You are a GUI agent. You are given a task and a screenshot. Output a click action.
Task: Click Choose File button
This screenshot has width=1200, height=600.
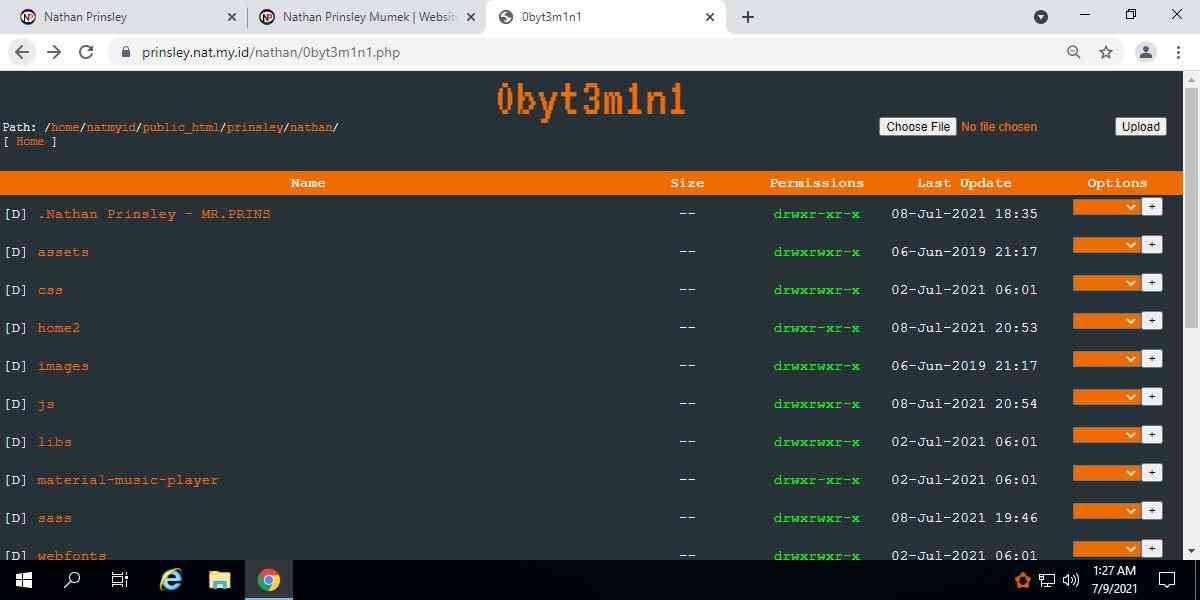pyautogui.click(x=918, y=127)
